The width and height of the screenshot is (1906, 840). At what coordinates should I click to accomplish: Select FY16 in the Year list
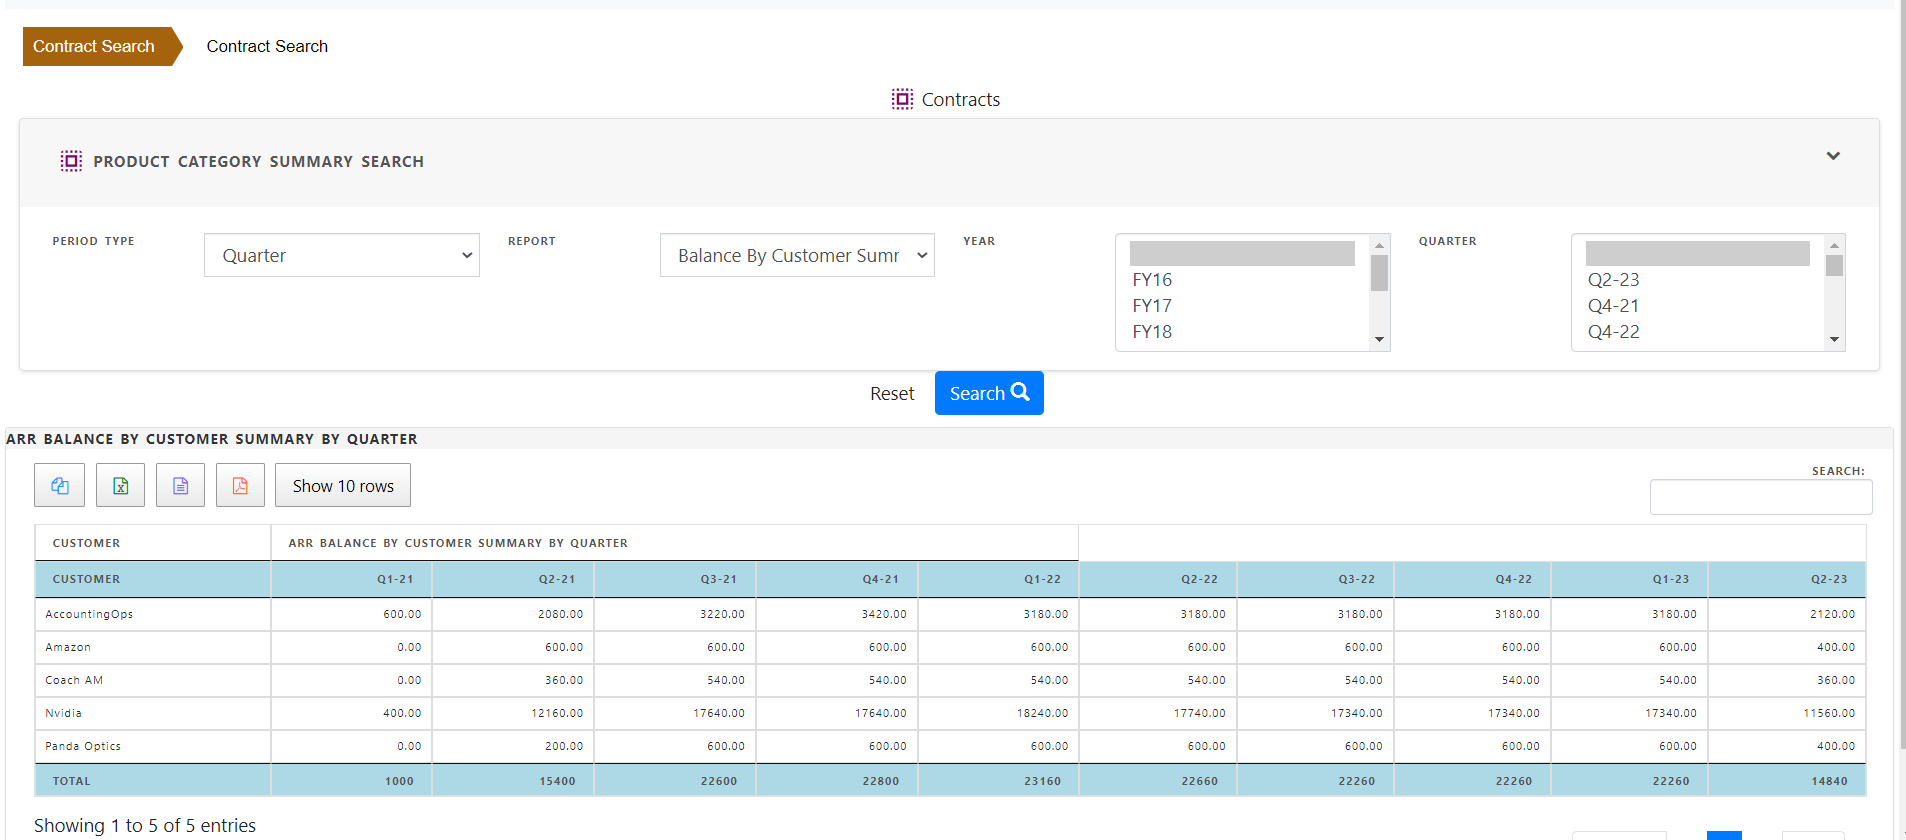pyautogui.click(x=1242, y=280)
